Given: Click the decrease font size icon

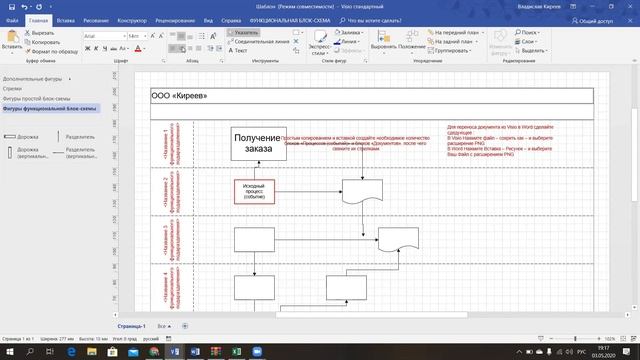Looking at the screenshot, I should (x=161, y=36).
